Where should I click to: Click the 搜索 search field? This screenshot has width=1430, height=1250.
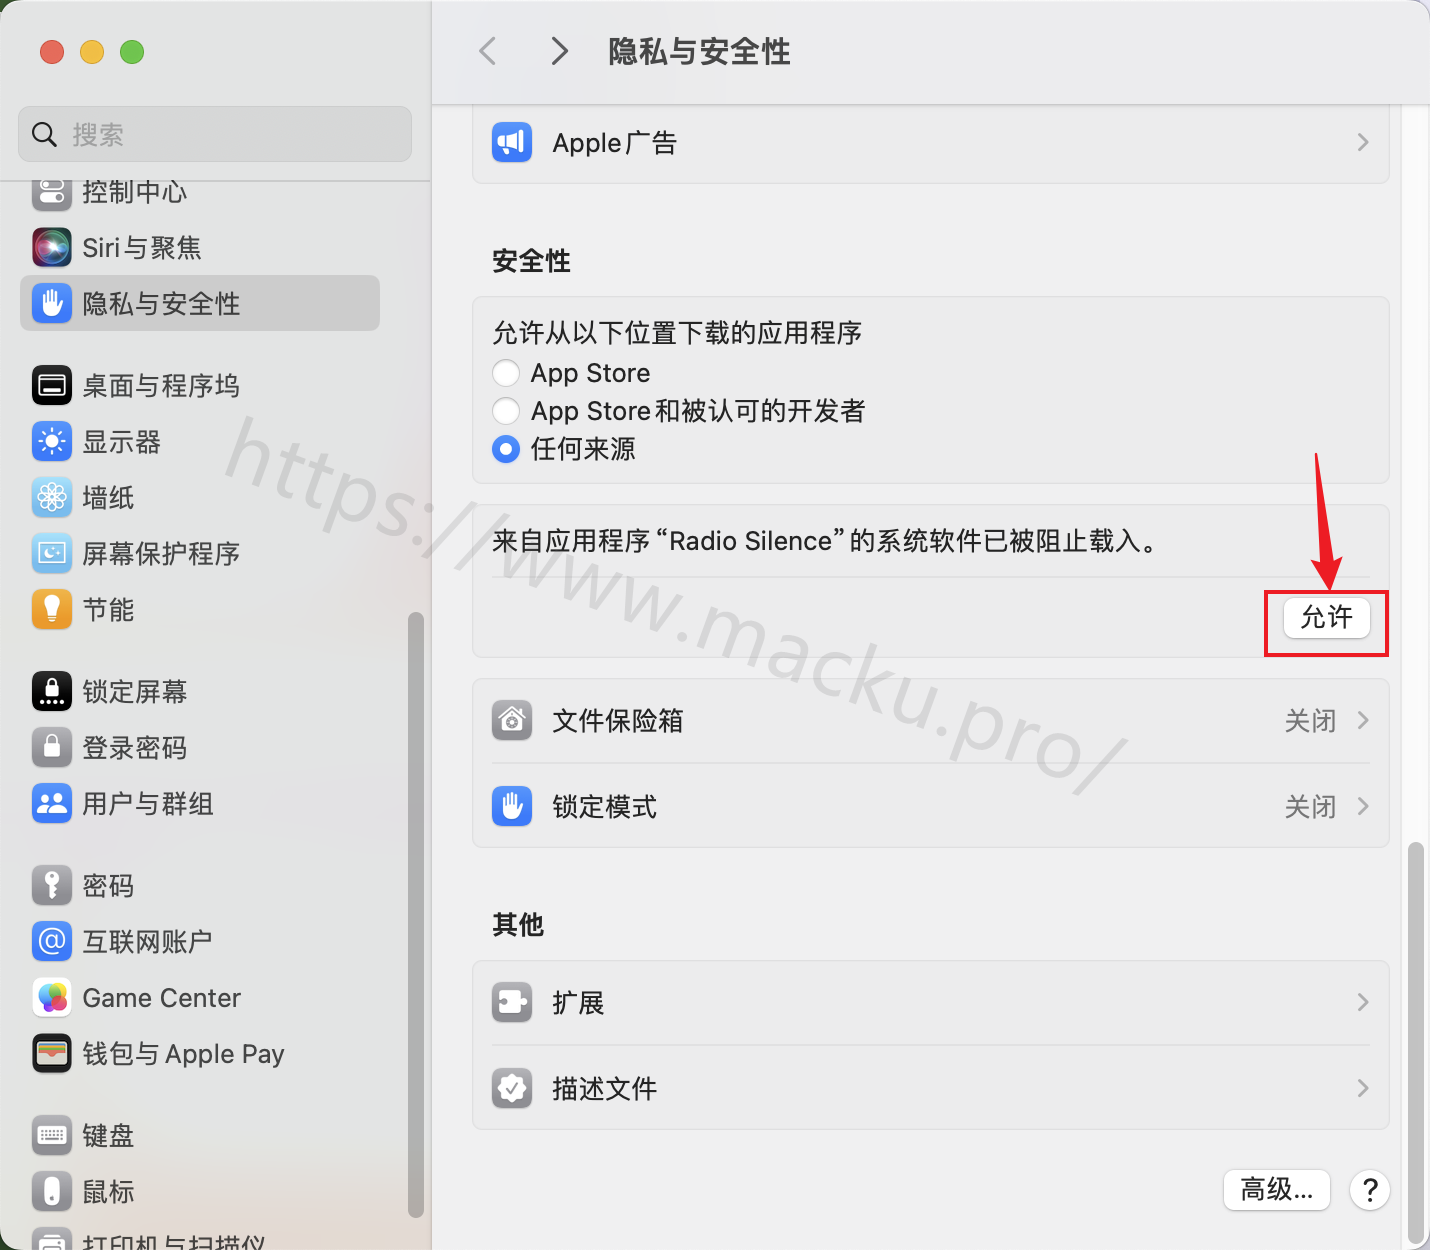coord(215,134)
